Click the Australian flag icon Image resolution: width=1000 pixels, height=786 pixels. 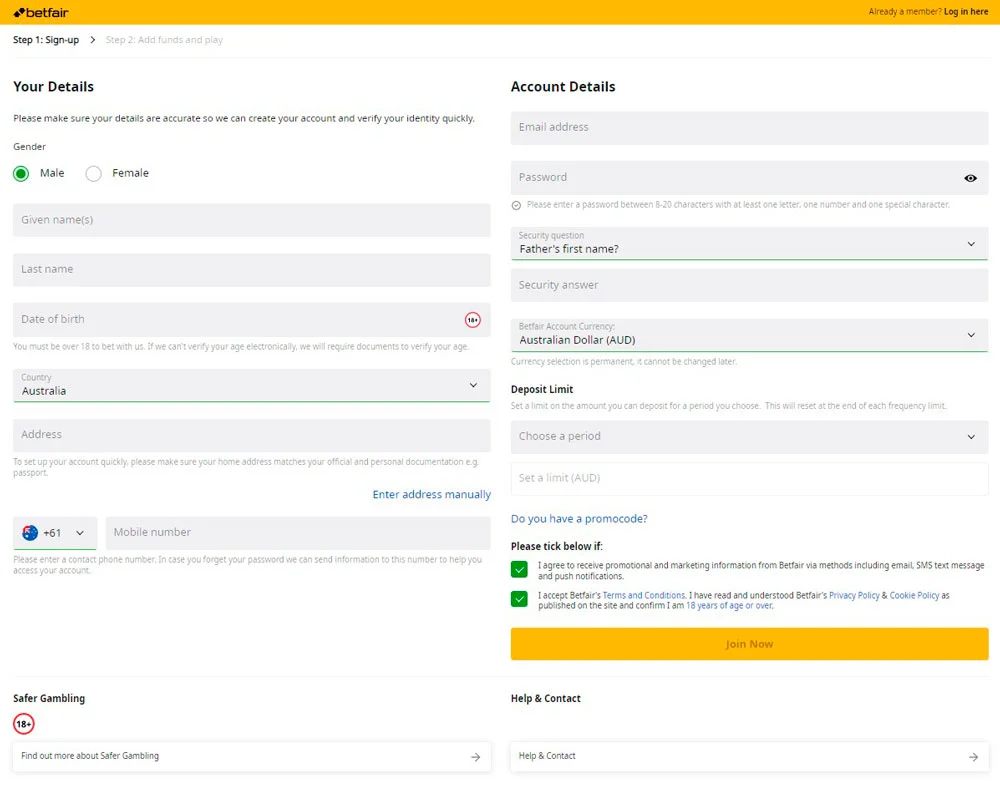[30, 533]
